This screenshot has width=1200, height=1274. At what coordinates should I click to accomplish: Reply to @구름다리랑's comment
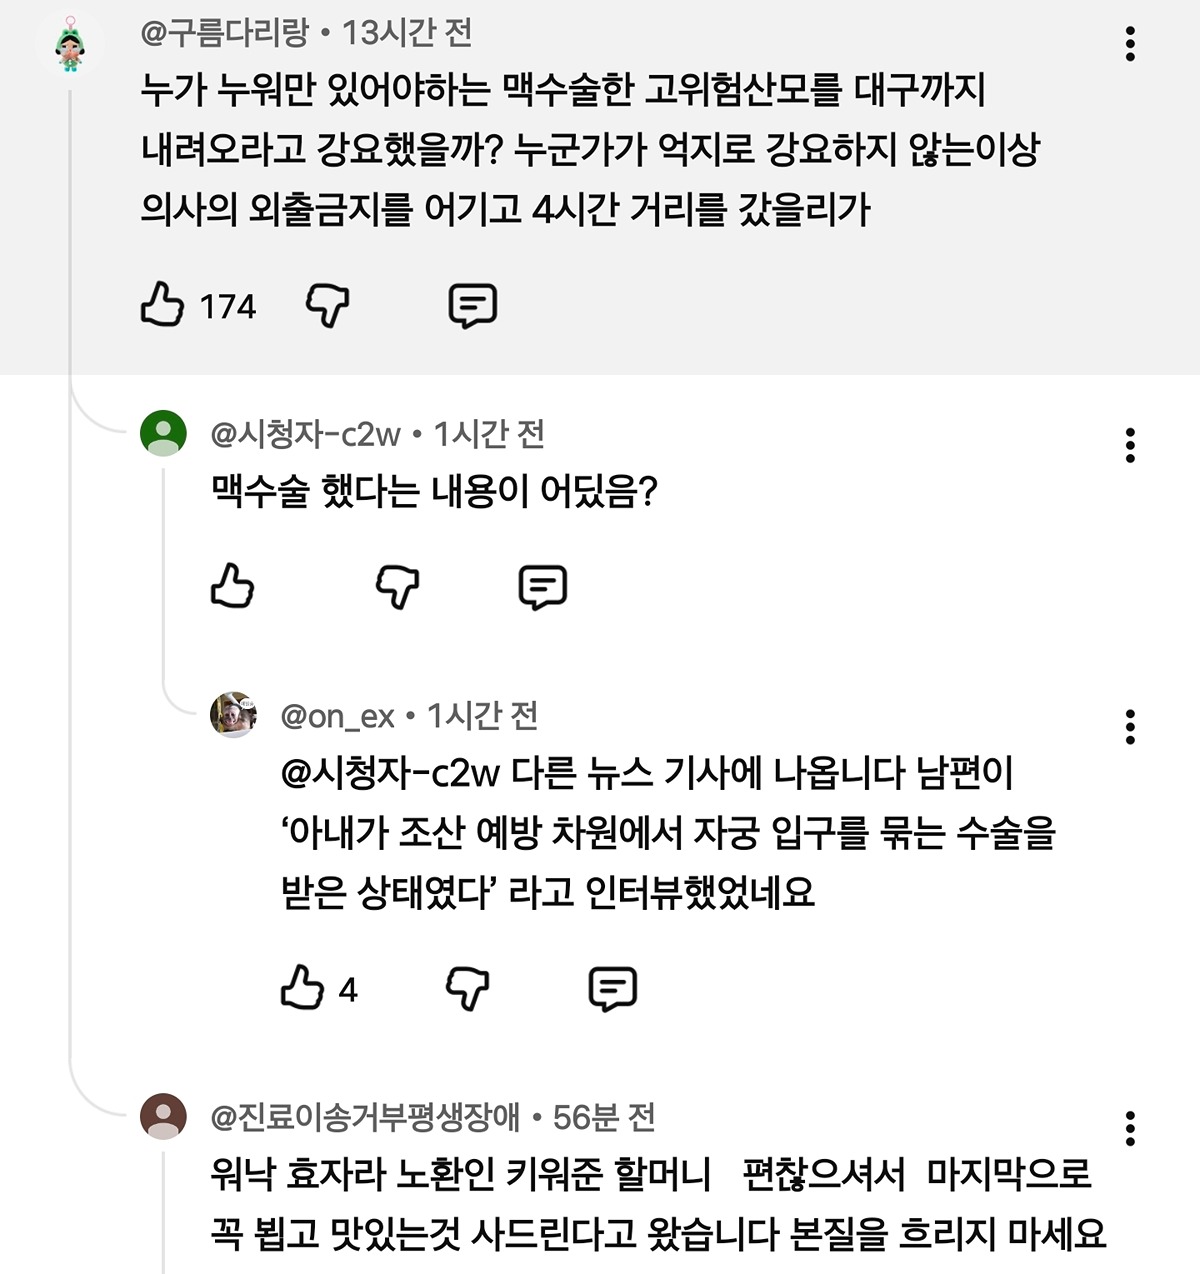472,304
